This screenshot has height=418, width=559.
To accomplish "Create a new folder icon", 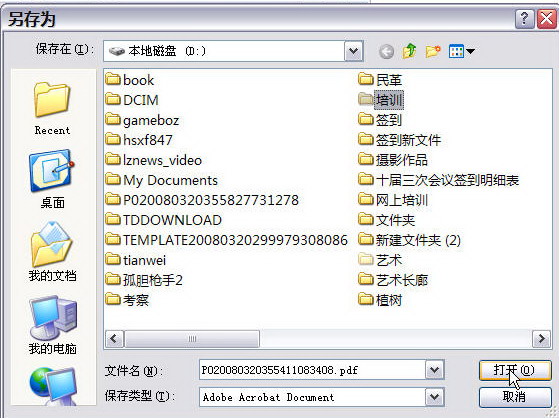I will (x=433, y=51).
